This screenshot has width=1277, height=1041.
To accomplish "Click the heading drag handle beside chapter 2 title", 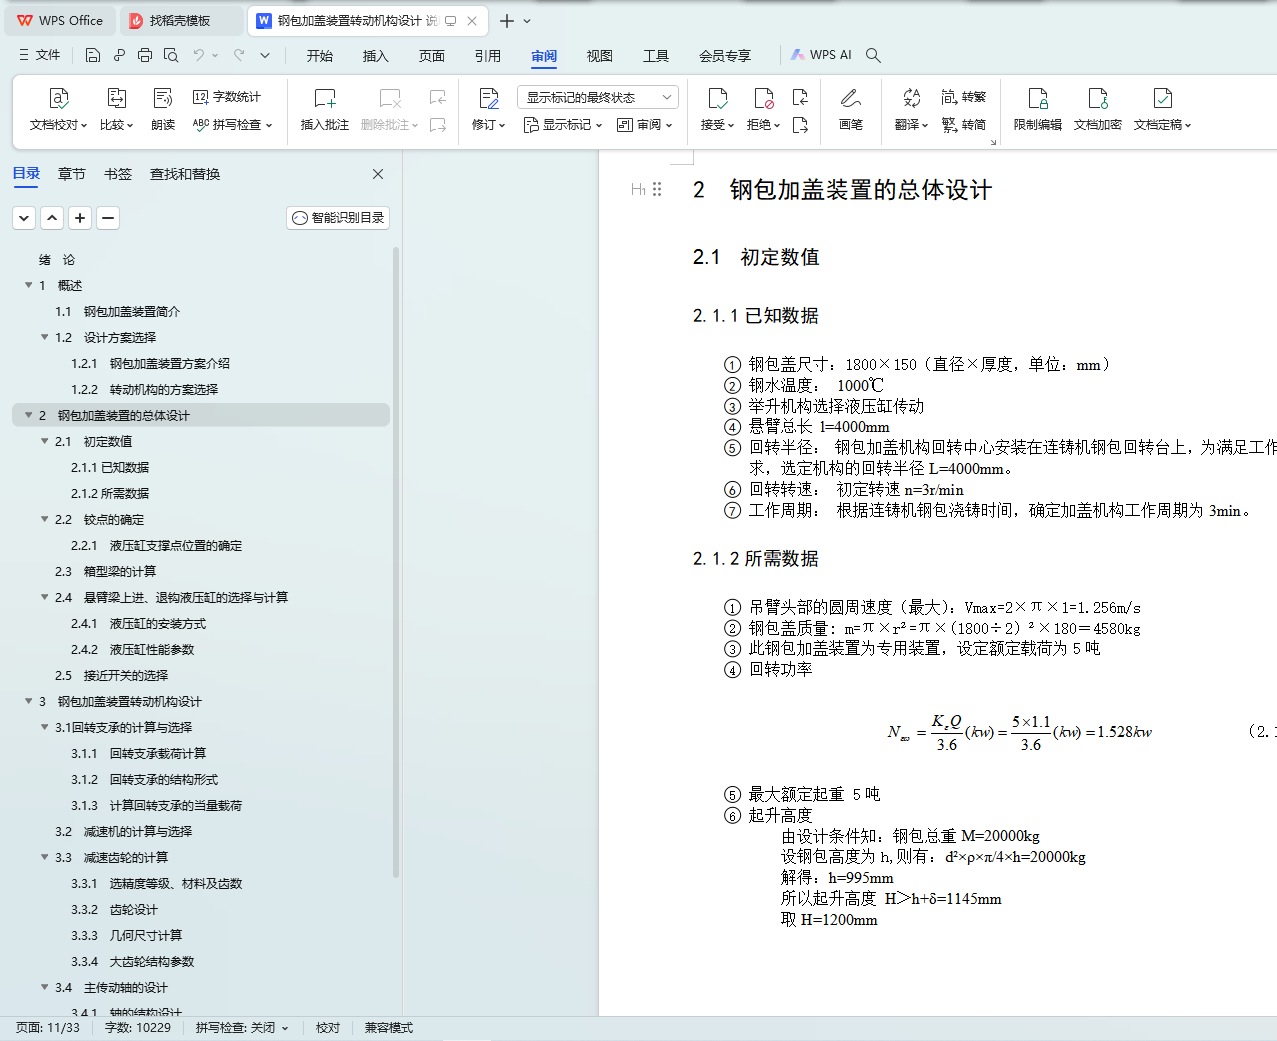I will click(x=657, y=189).
